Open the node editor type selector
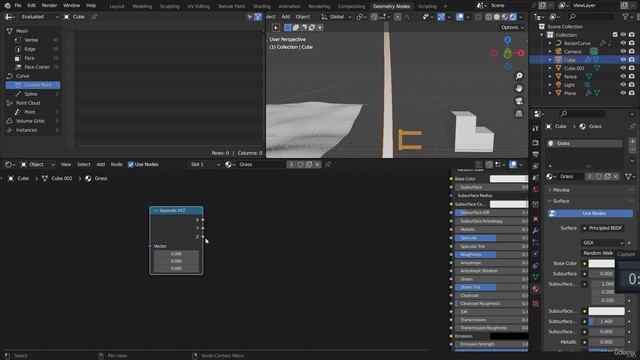The height and width of the screenshot is (360, 640). [x=9, y=164]
